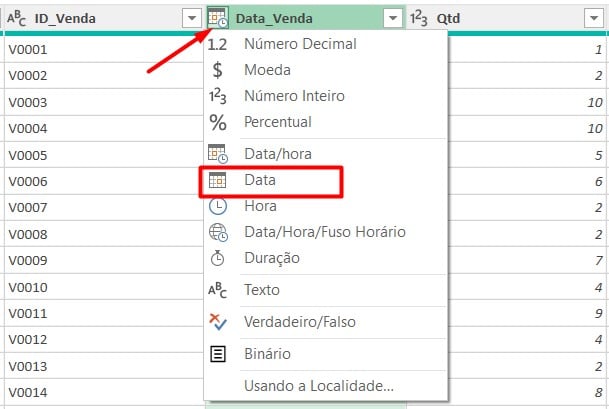This screenshot has width=609, height=409.
Task: Pick the Texto data type option
Action: tap(262, 290)
